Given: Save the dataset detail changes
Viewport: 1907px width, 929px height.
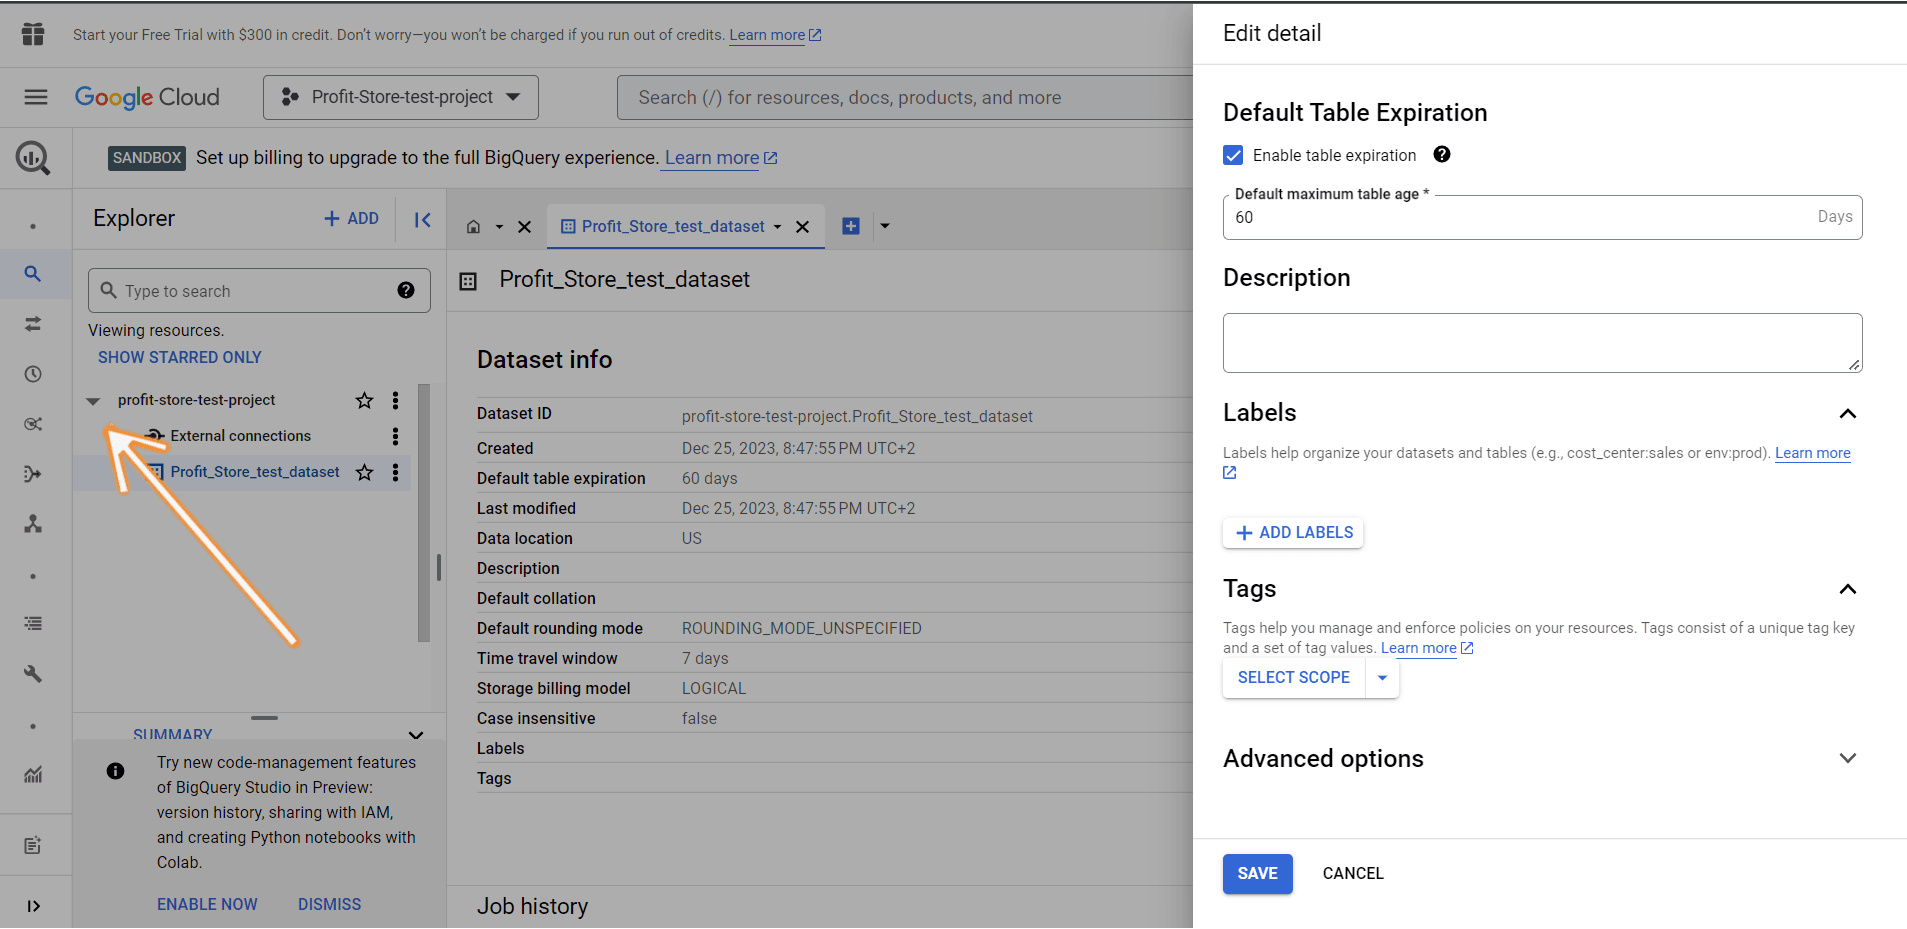Looking at the screenshot, I should 1257,874.
